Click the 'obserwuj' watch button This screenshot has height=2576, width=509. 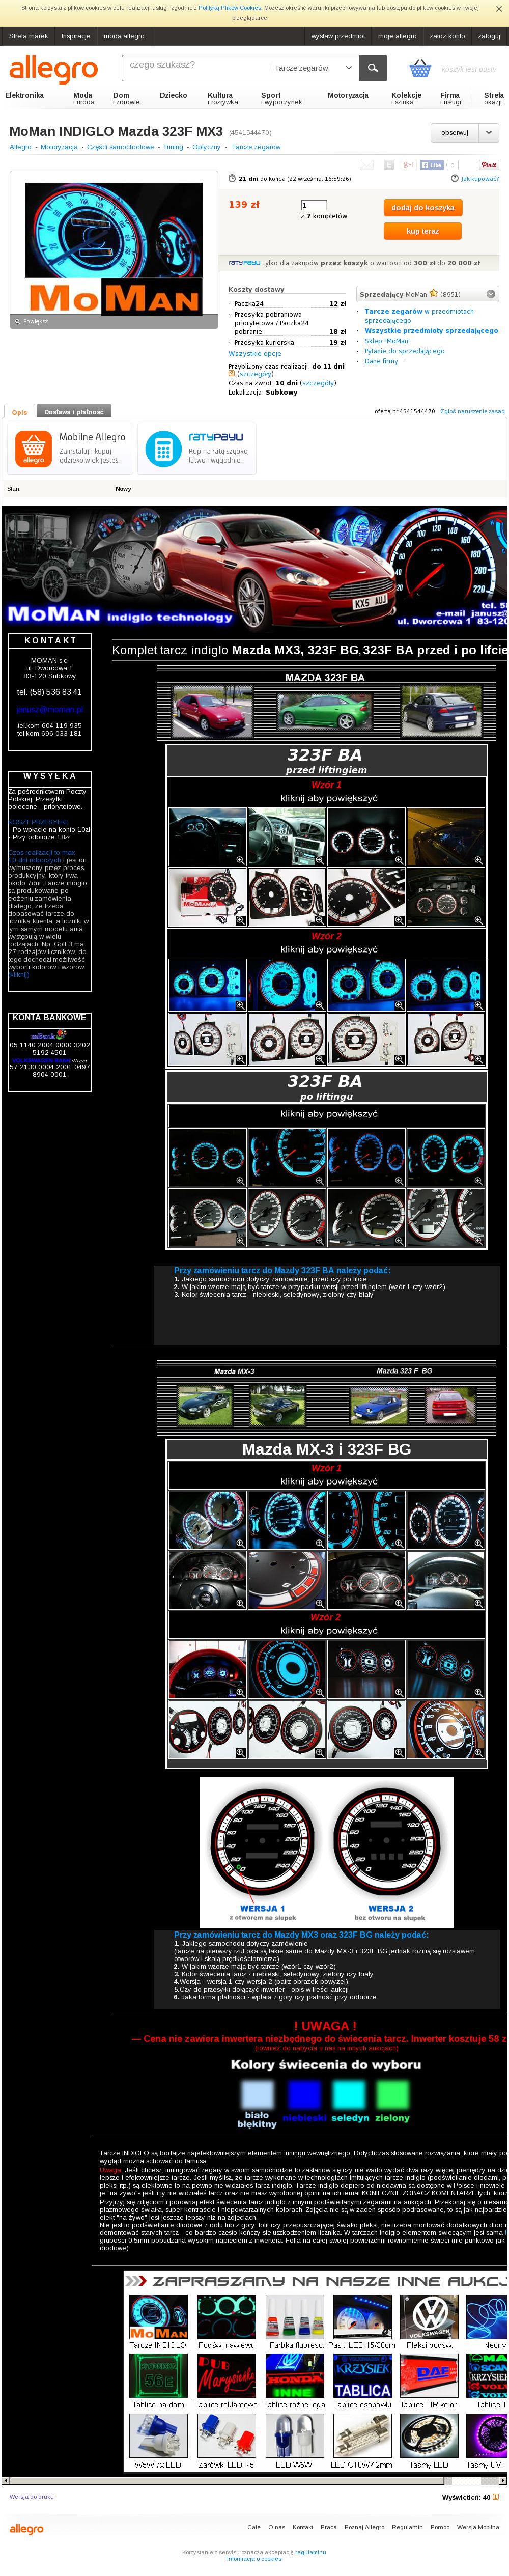click(455, 132)
